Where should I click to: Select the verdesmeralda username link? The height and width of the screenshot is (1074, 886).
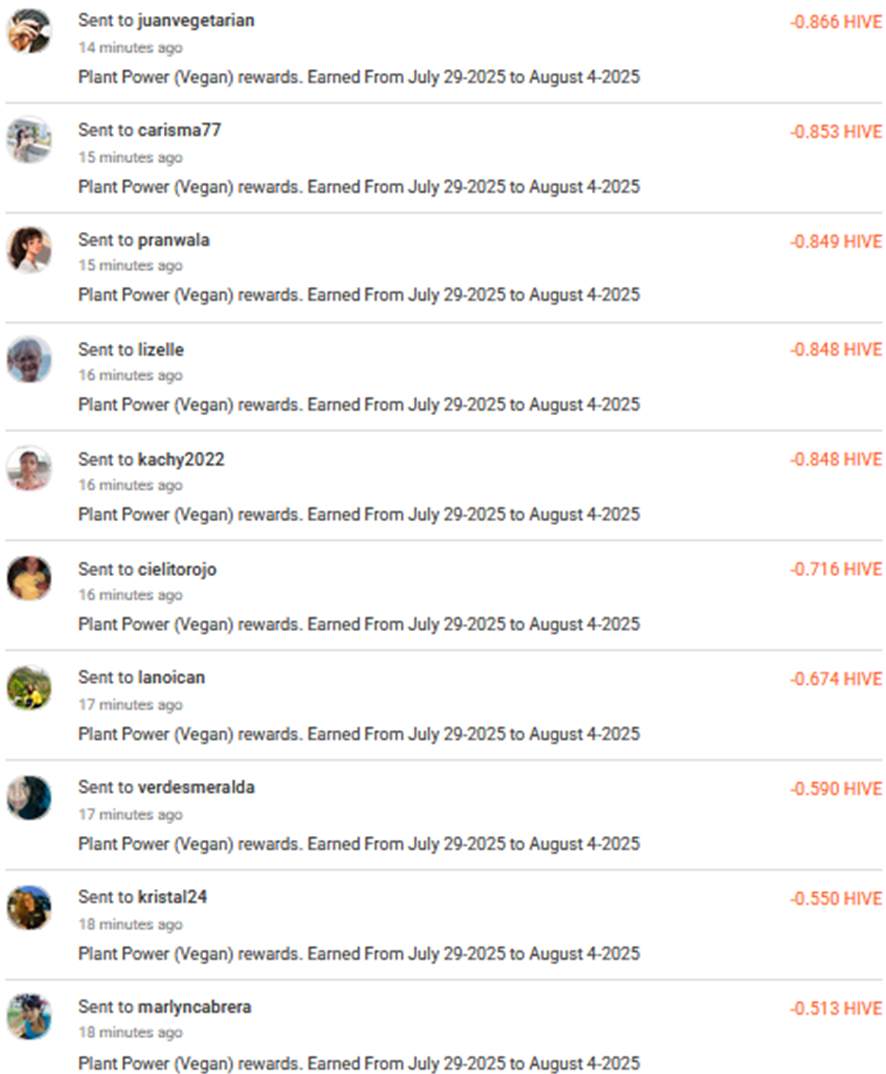point(196,787)
